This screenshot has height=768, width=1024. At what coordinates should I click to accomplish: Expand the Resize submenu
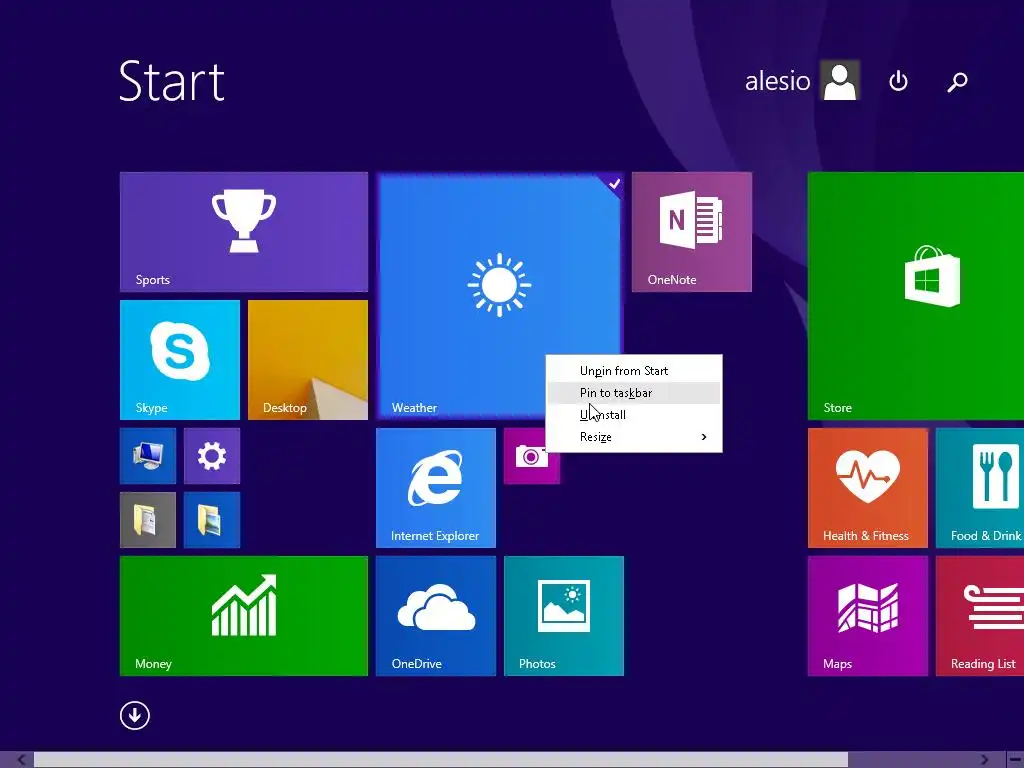pos(633,437)
